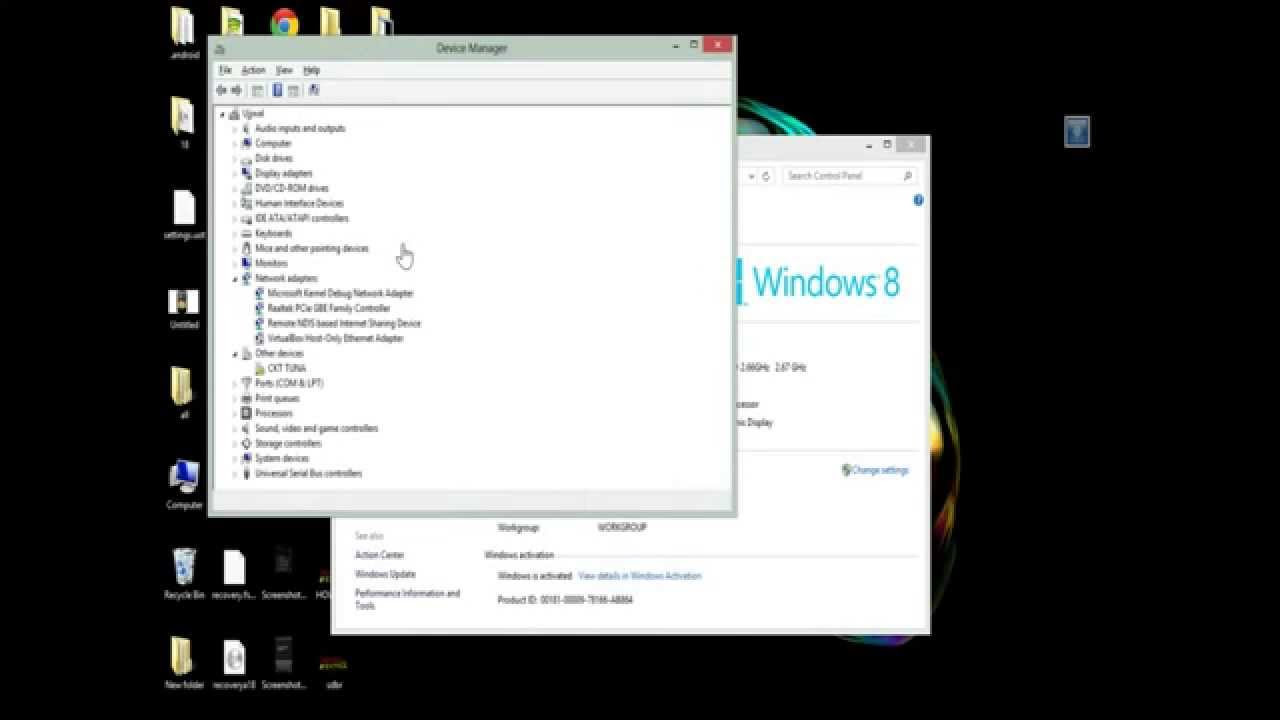Viewport: 1280px width, 720px height.
Task: Click the Scan for hardware changes toolbar icon
Action: 314,90
